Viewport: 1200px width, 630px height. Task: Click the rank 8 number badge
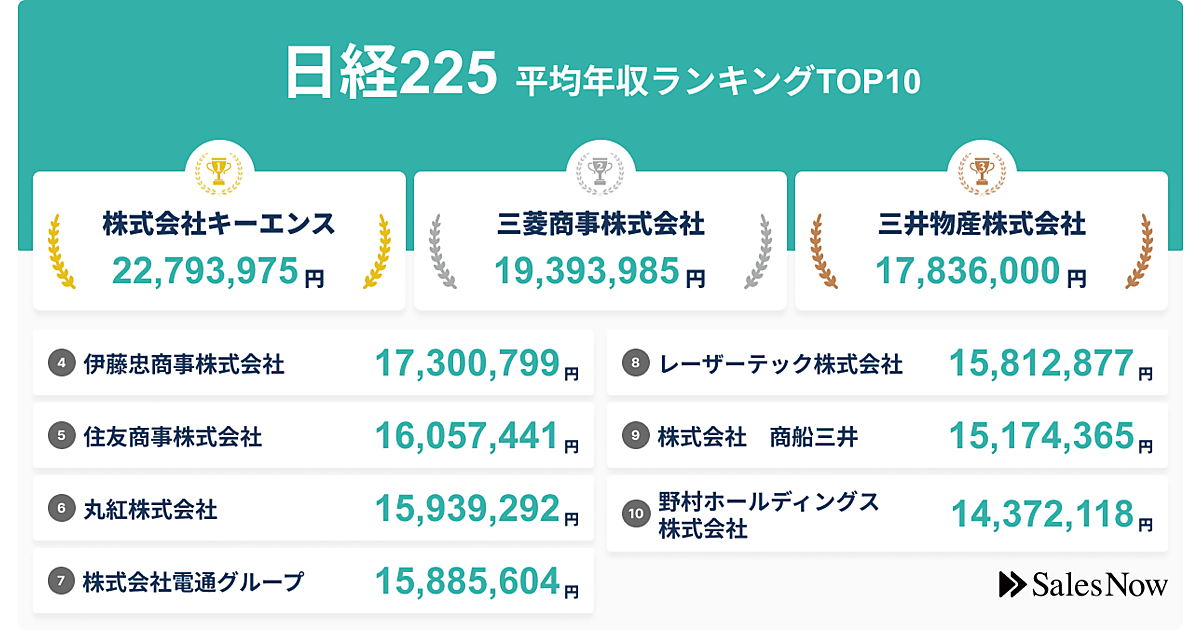point(636,363)
